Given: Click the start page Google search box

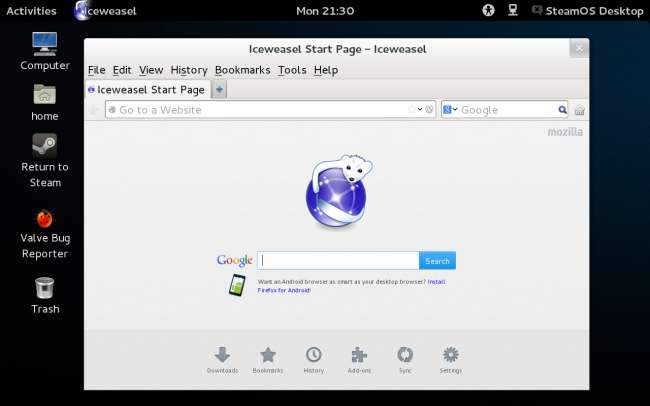Looking at the screenshot, I should pyautogui.click(x=338, y=260).
